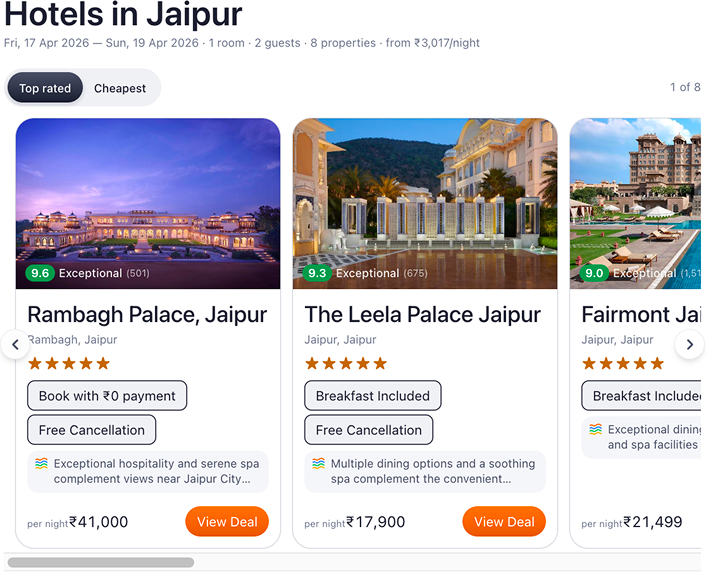The width and height of the screenshot is (706, 572).
Task: Open Rambagh Palace, Jaipur hotel title
Action: 147,315
